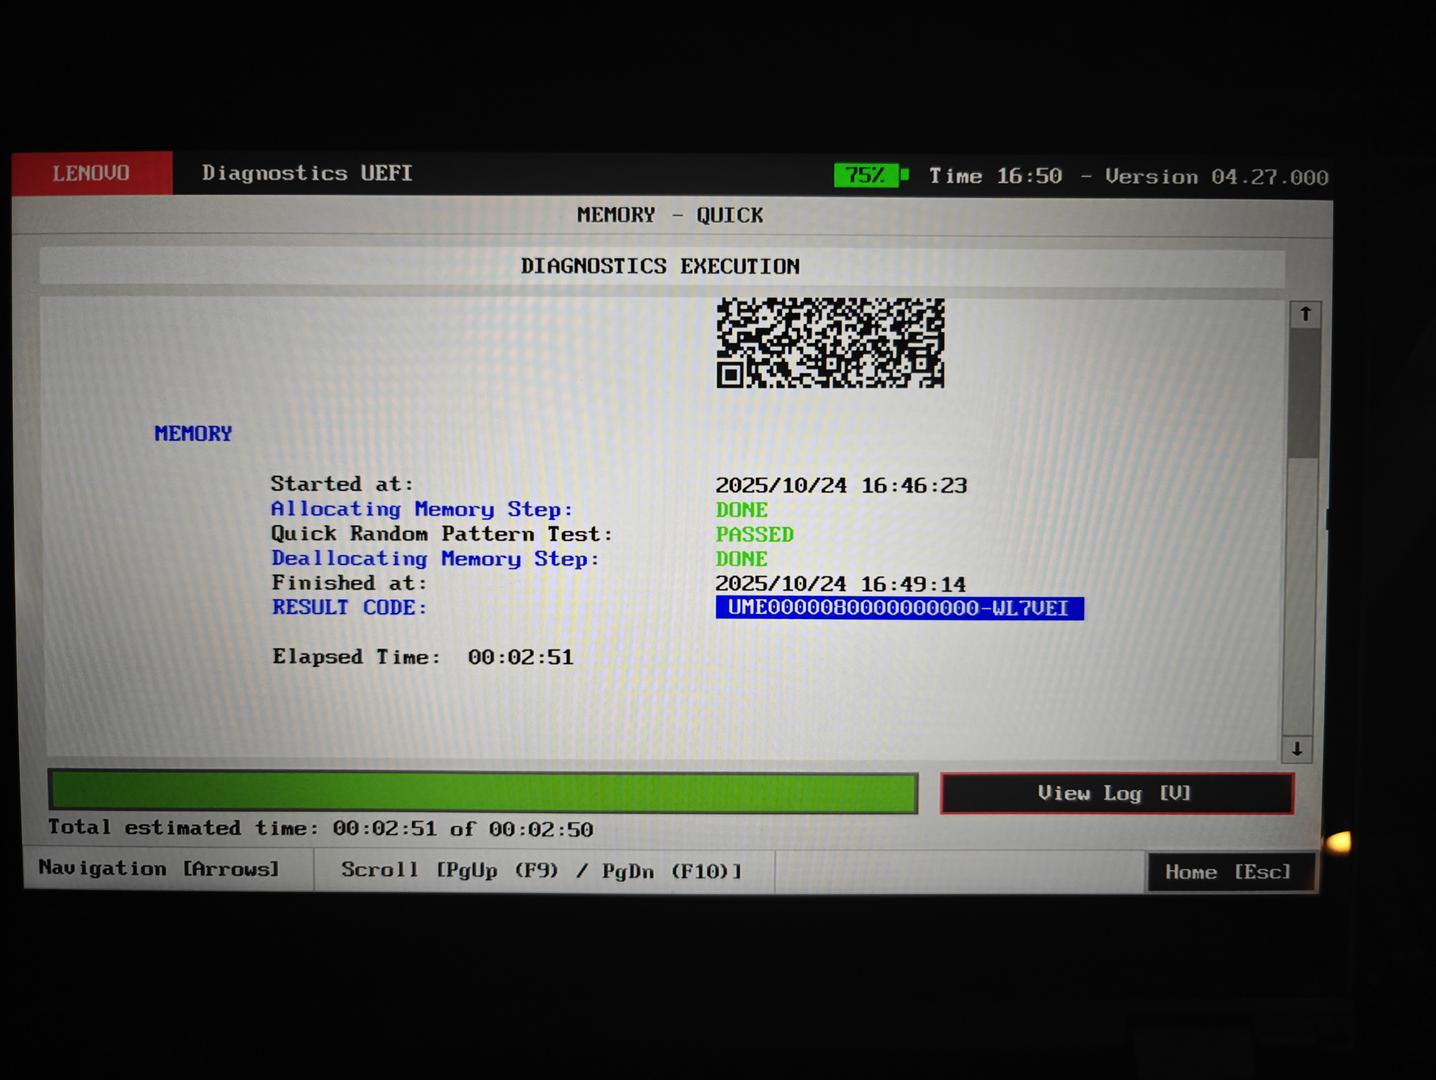1436x1080 pixels.
Task: Click the red LENOVO logo
Action: coord(91,173)
